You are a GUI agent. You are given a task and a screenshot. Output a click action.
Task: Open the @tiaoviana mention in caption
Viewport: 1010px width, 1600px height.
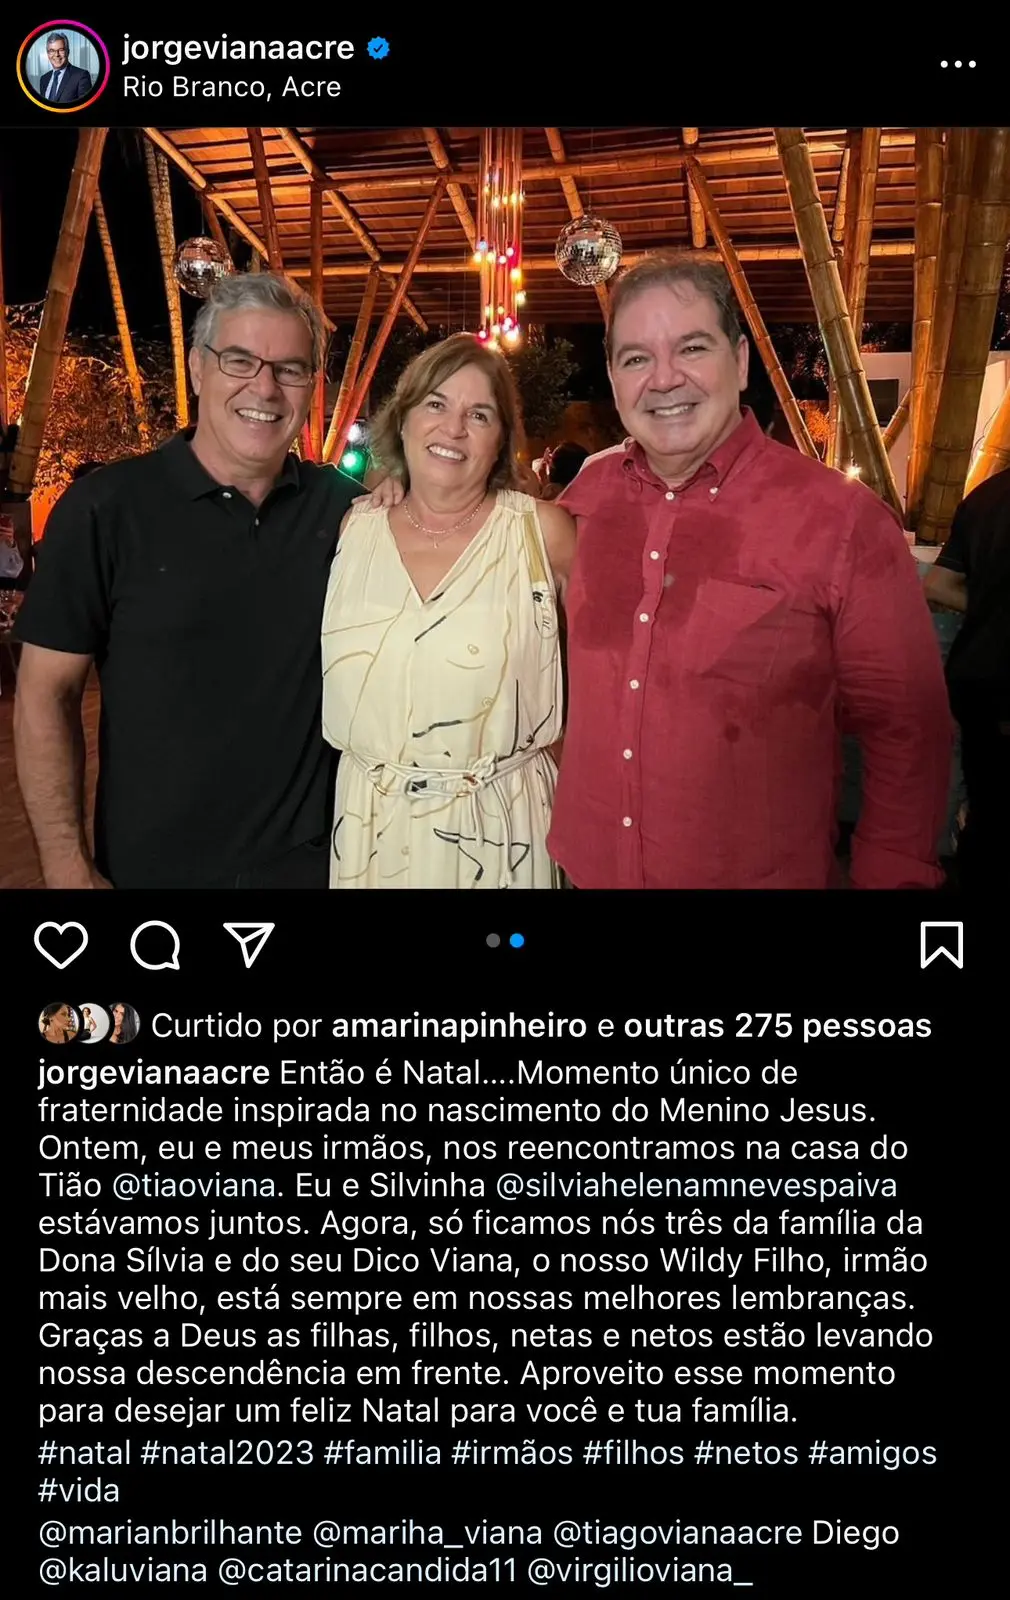pyautogui.click(x=195, y=1185)
